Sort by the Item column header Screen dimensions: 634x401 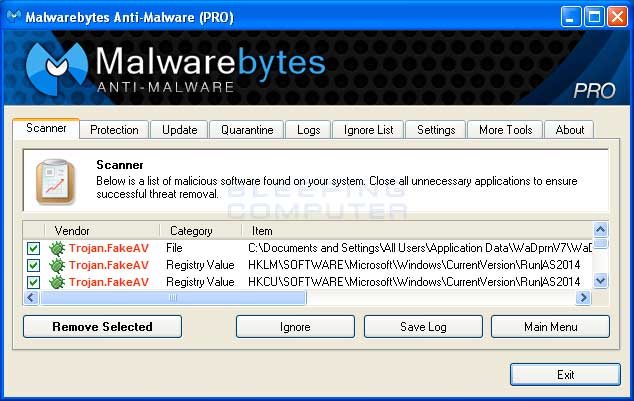click(417, 231)
